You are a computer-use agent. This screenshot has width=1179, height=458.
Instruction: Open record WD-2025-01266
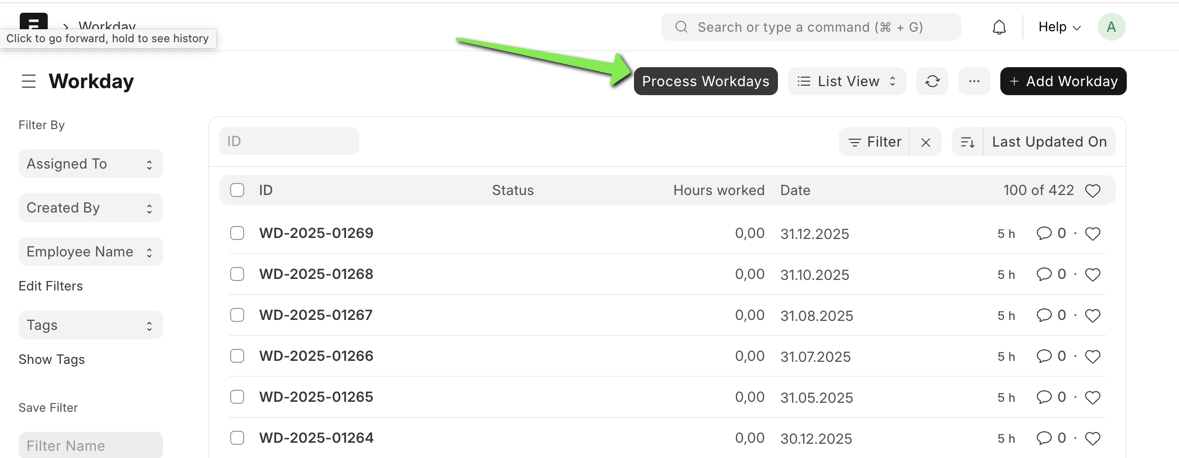click(316, 356)
